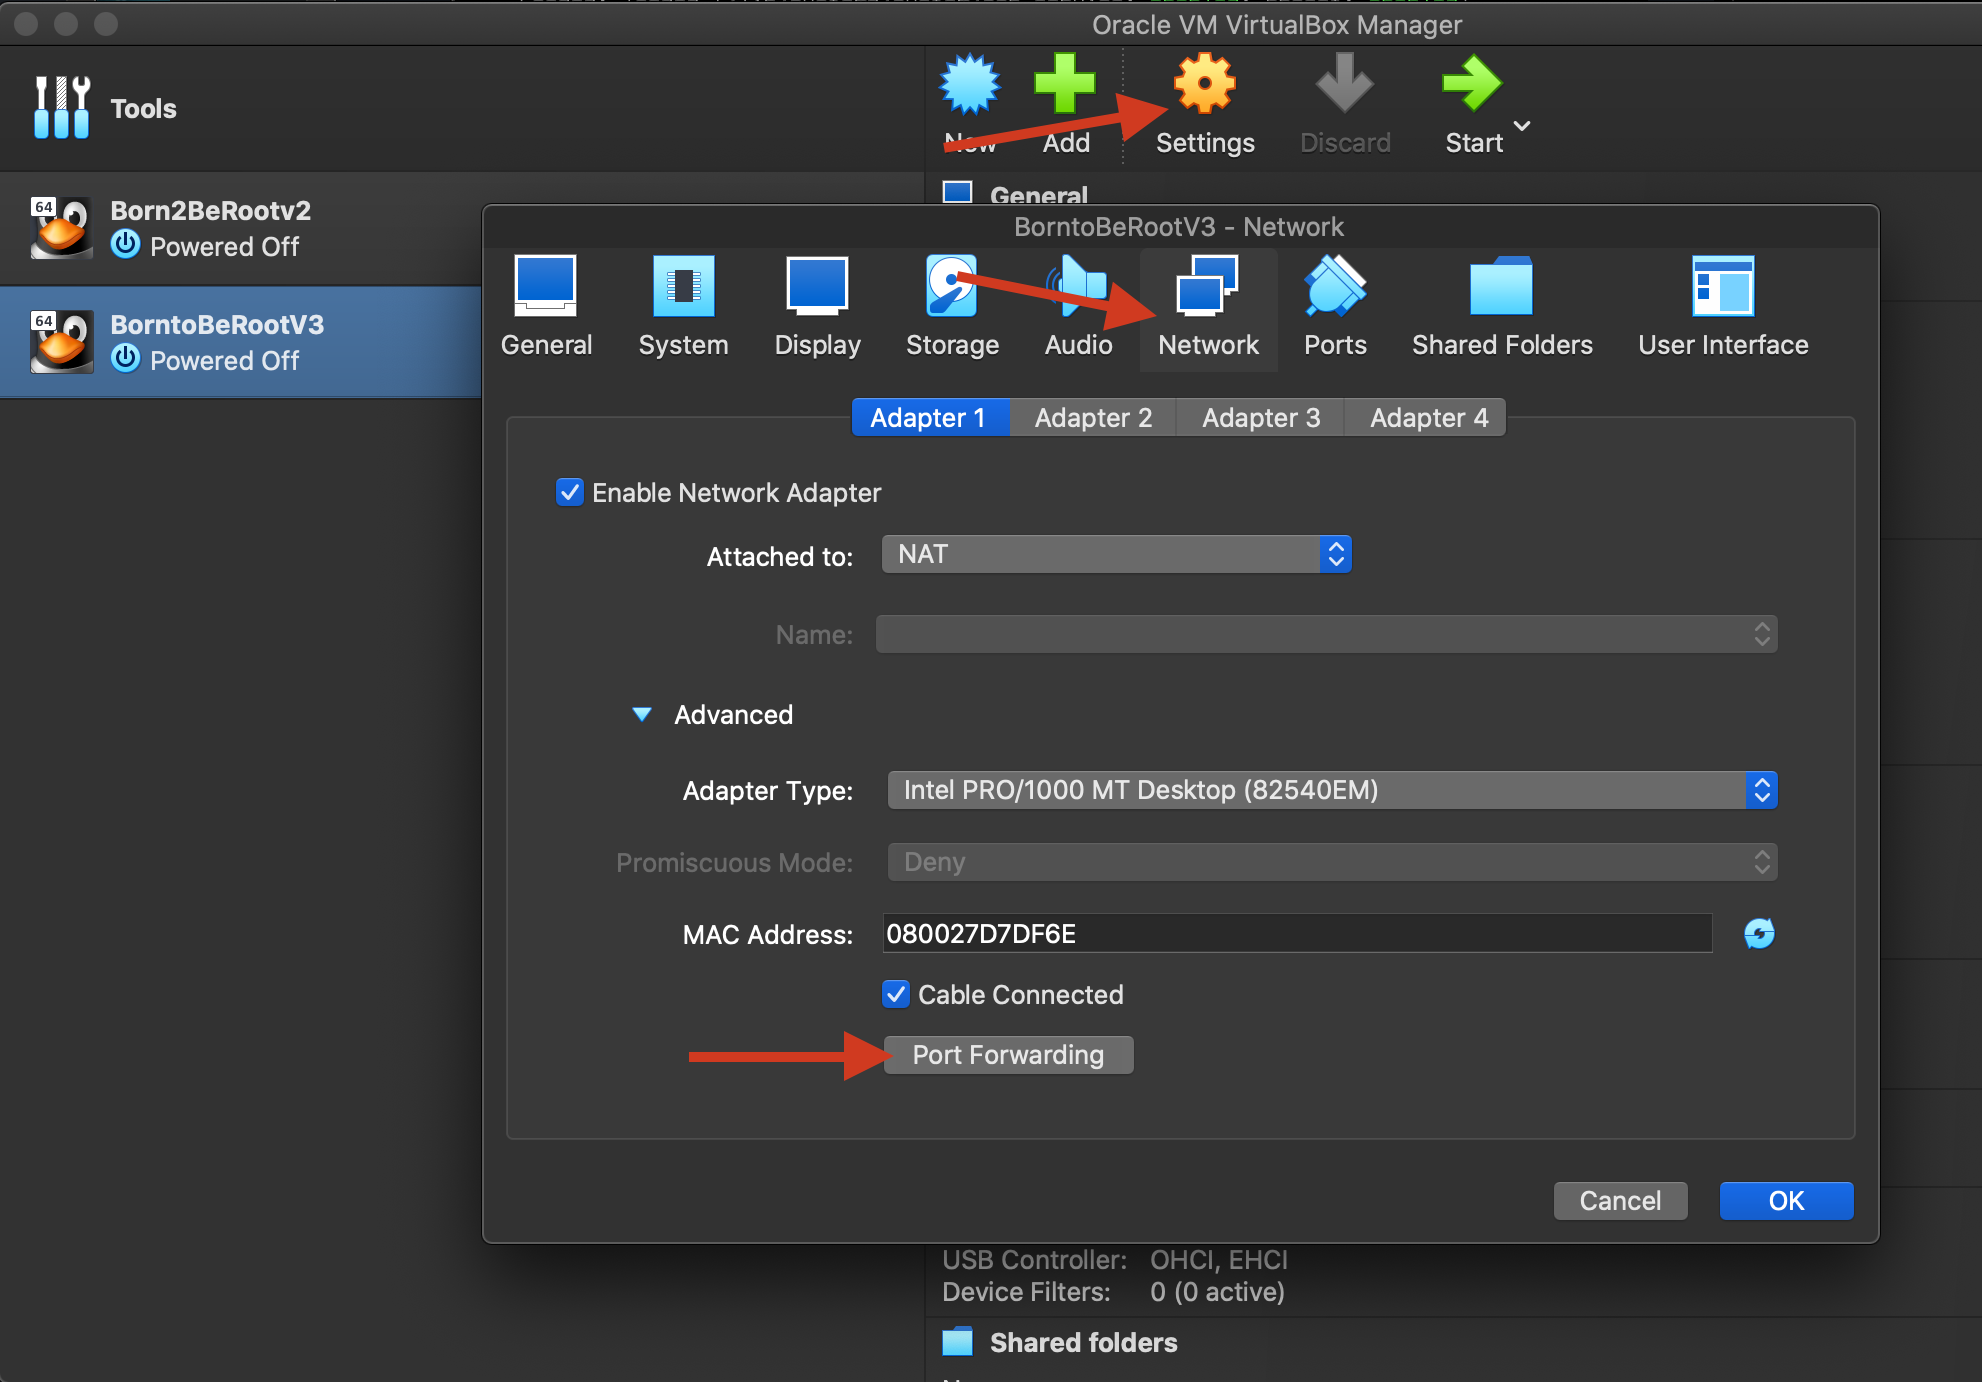Click the Born2BeRootv2 VM penguin icon
This screenshot has height=1382, width=1982.
click(x=62, y=228)
